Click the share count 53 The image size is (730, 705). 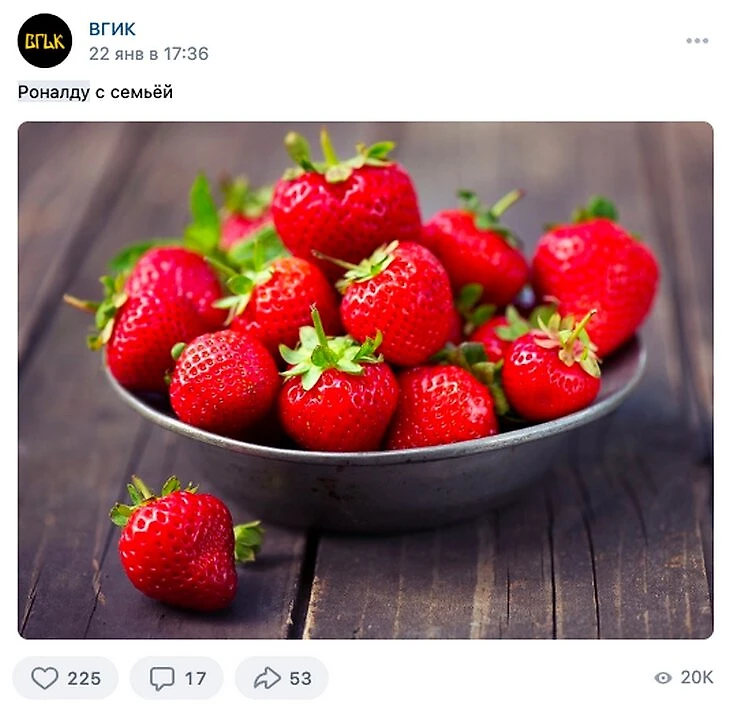coord(300,678)
